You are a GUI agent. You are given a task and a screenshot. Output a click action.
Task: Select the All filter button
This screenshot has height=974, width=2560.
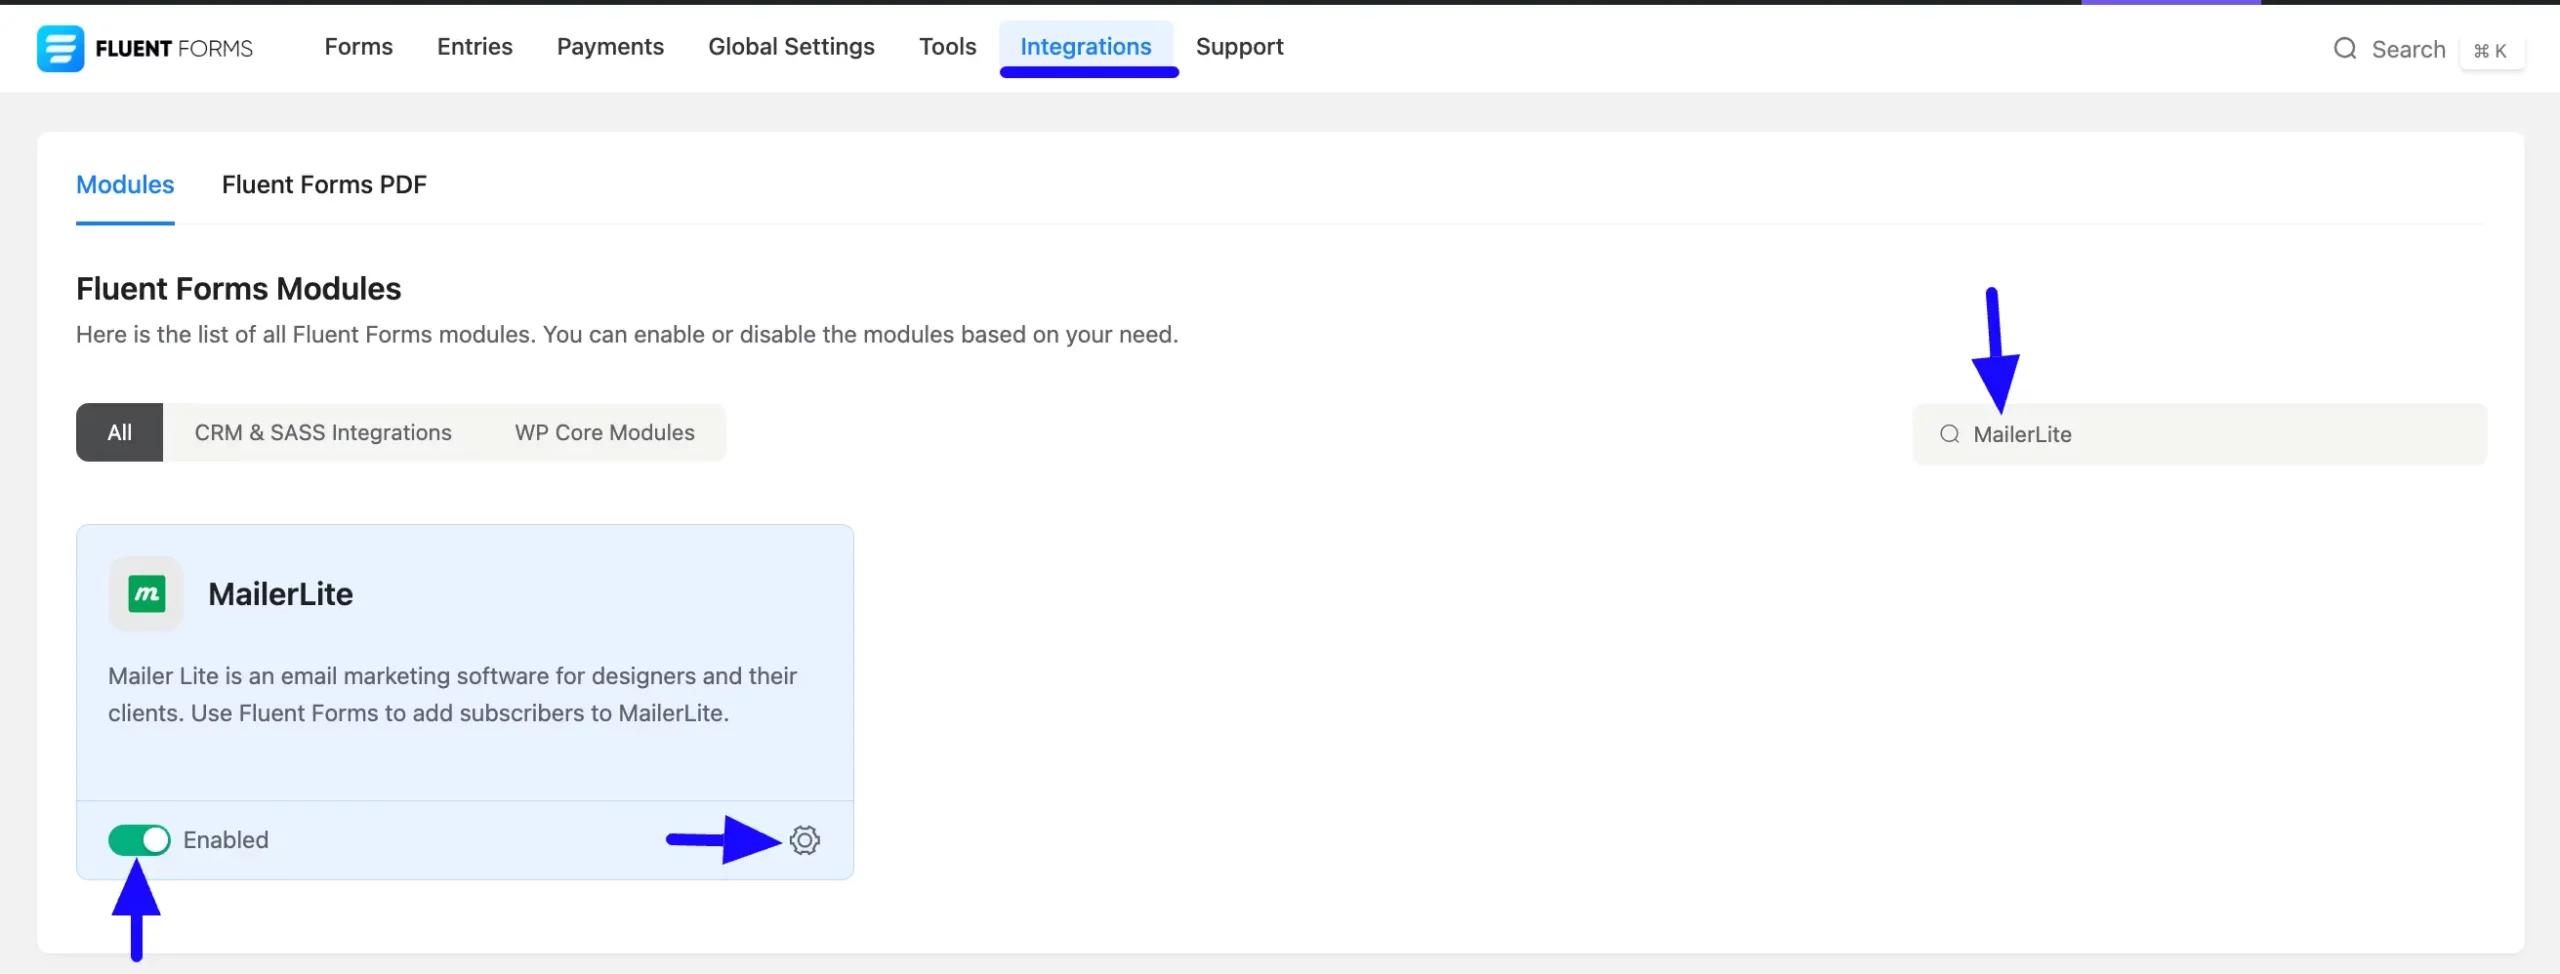pyautogui.click(x=119, y=433)
